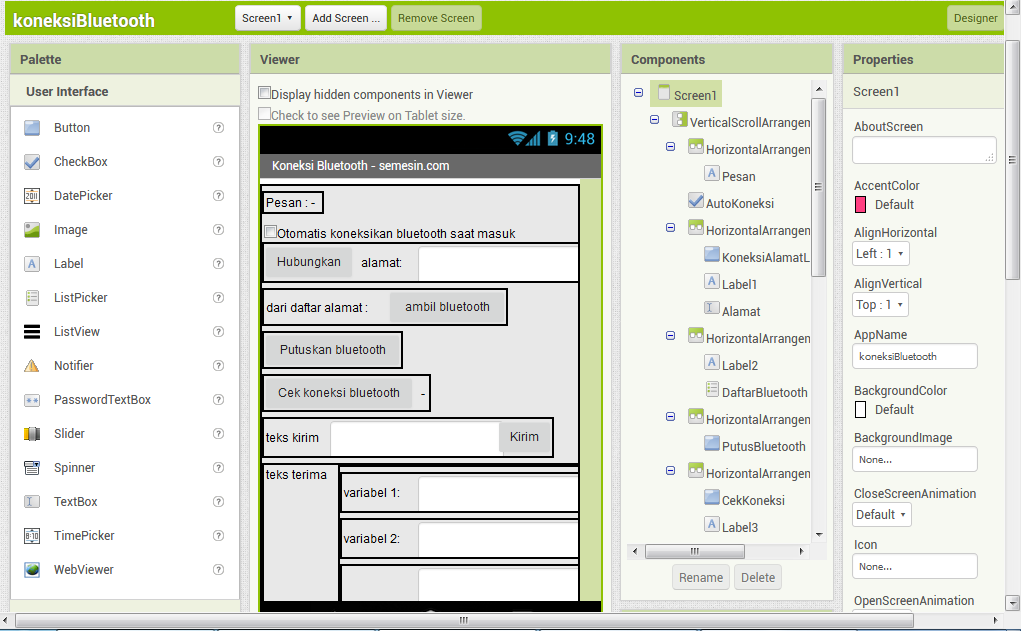Choose the ListView icon in Palette
This screenshot has height=631, width=1021.
pyautogui.click(x=32, y=332)
